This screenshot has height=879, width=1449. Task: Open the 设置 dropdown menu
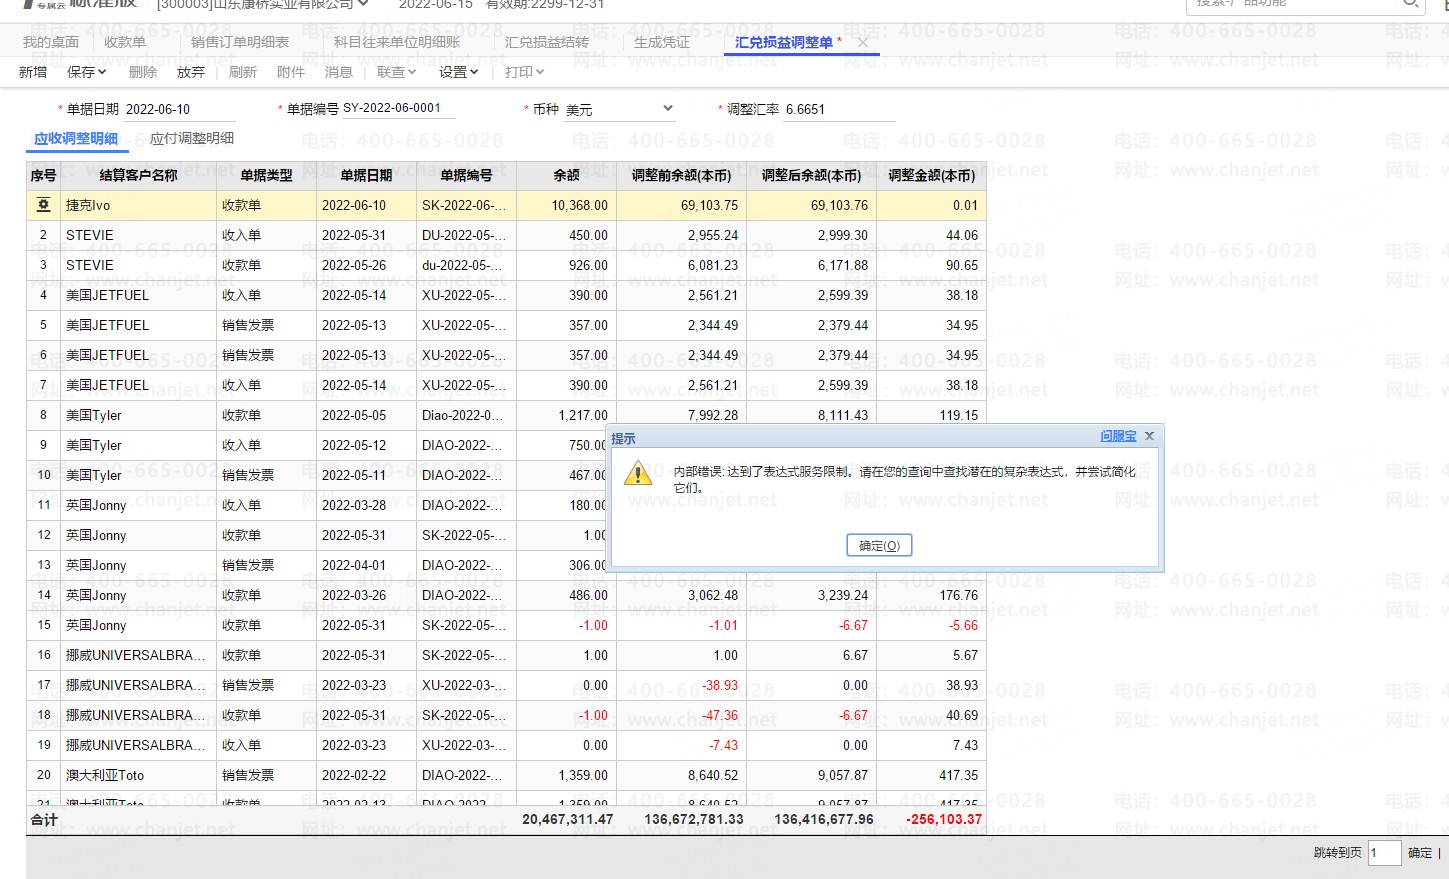pos(458,72)
